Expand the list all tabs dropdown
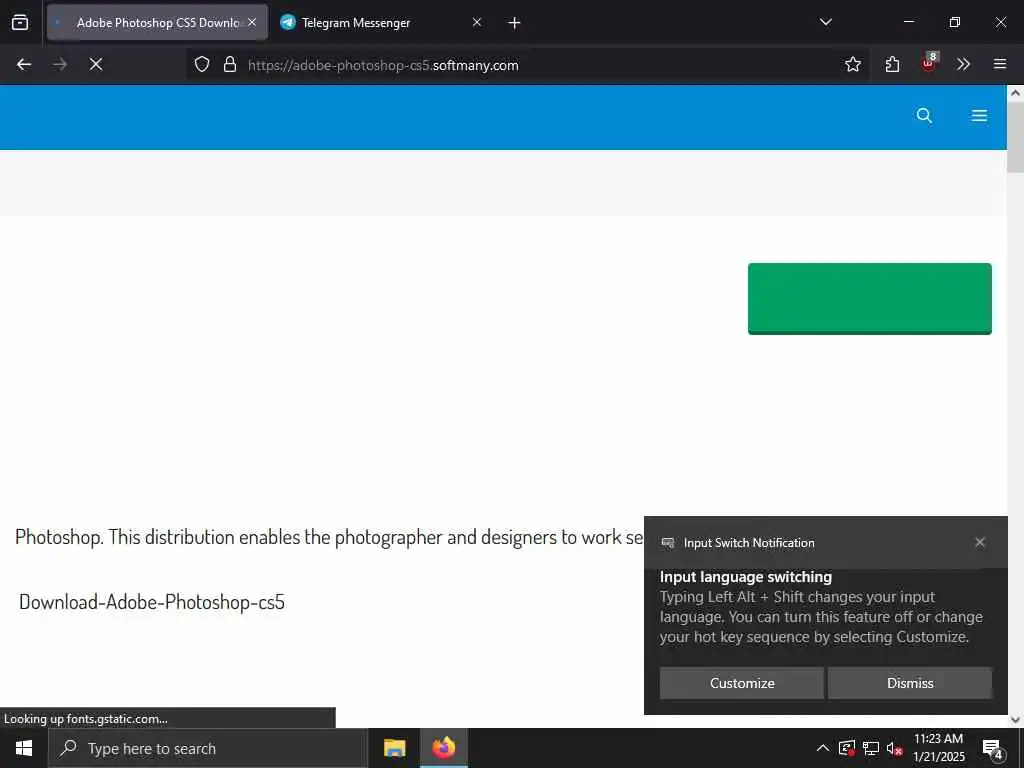This screenshot has height=768, width=1024. pyautogui.click(x=825, y=22)
